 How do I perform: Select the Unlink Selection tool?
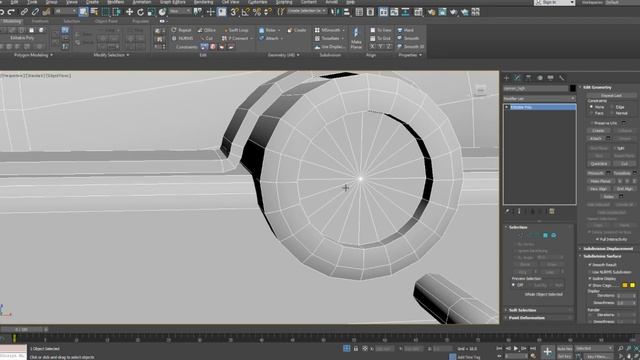[36, 12]
